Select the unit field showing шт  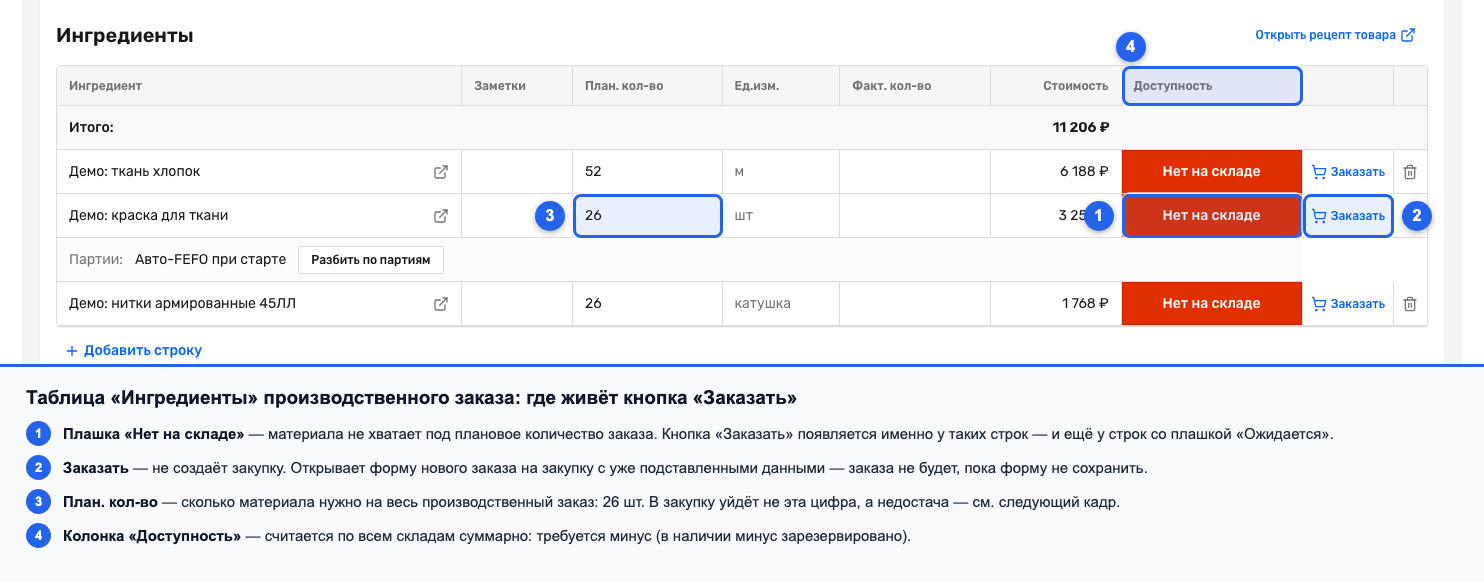781,216
